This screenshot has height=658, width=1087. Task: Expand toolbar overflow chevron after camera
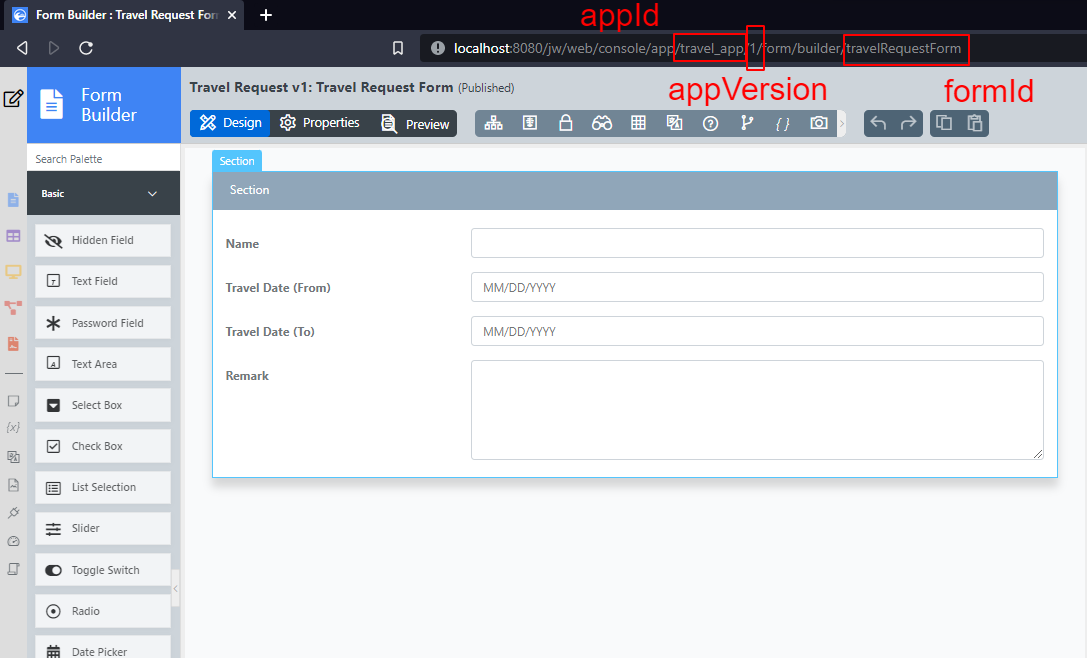tap(841, 123)
